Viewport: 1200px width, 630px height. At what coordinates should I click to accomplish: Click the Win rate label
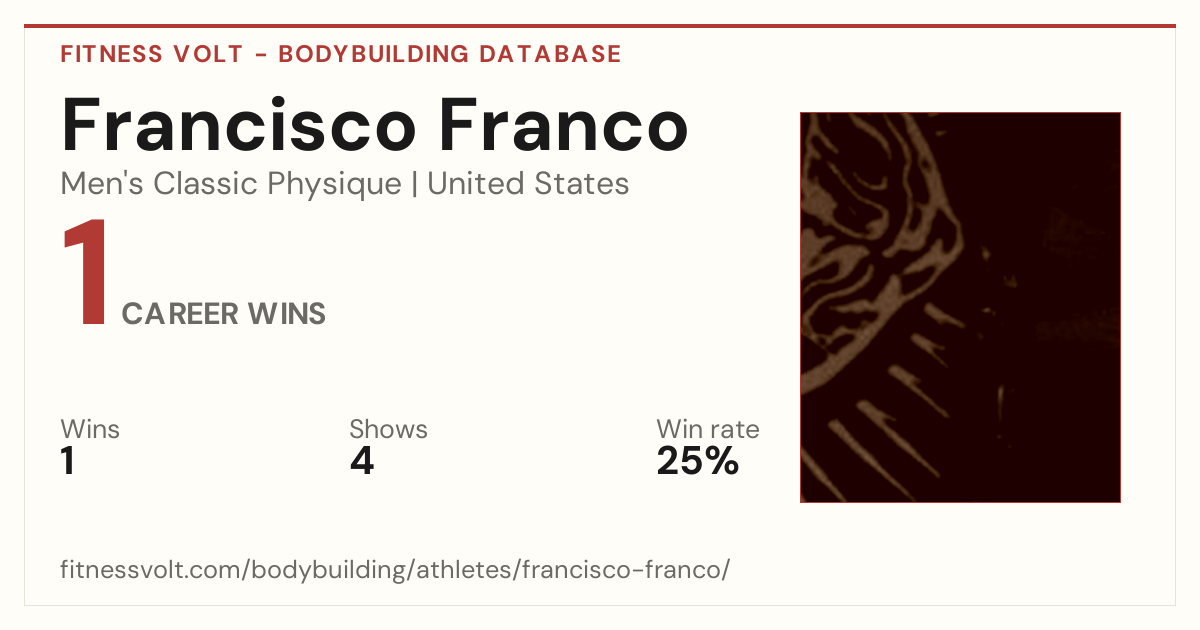click(708, 429)
